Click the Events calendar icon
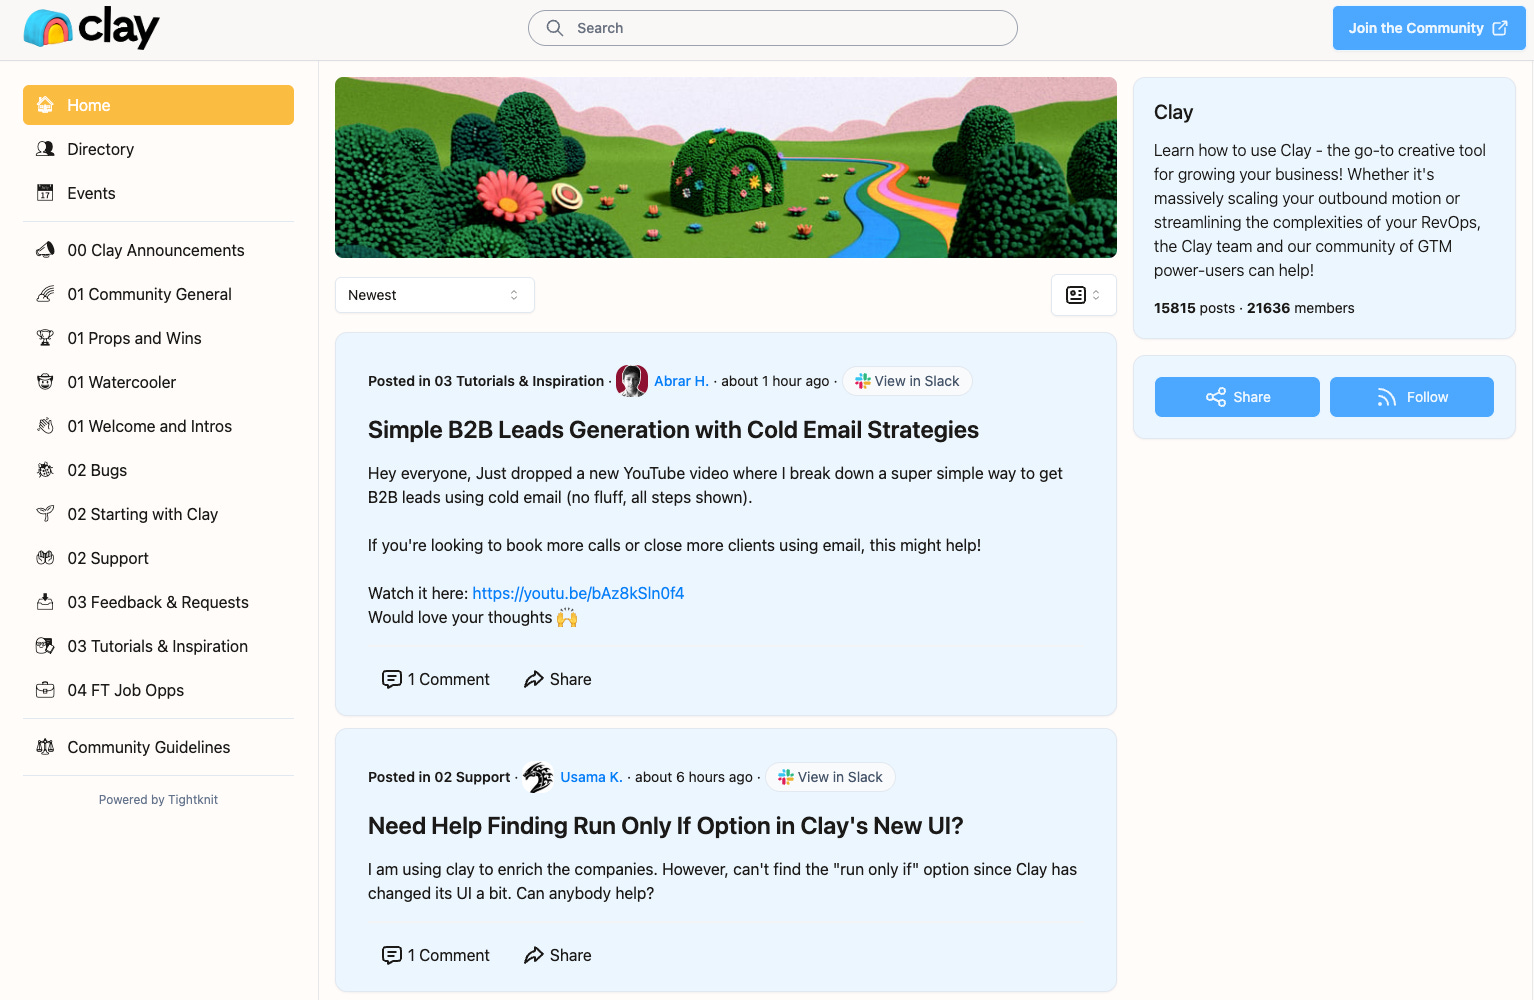This screenshot has width=1534, height=1000. pos(45,193)
